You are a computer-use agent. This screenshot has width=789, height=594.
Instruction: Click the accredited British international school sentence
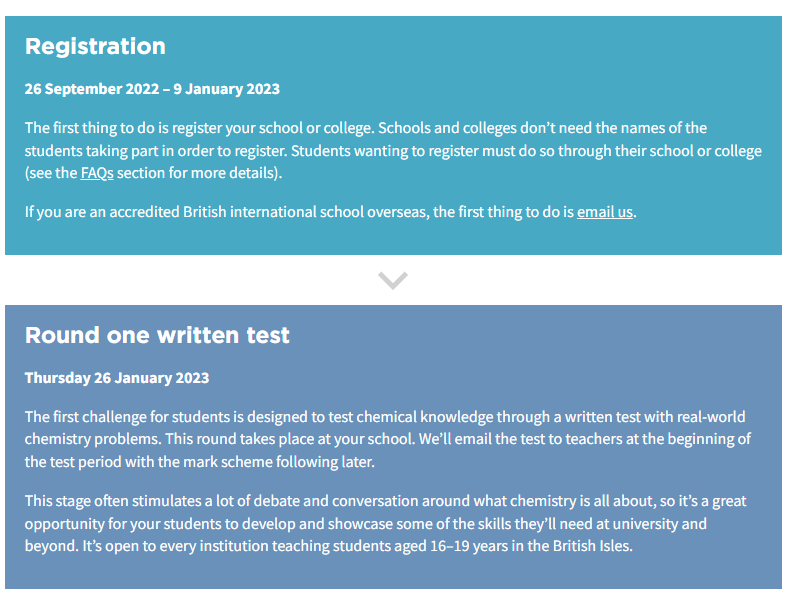pos(331,212)
